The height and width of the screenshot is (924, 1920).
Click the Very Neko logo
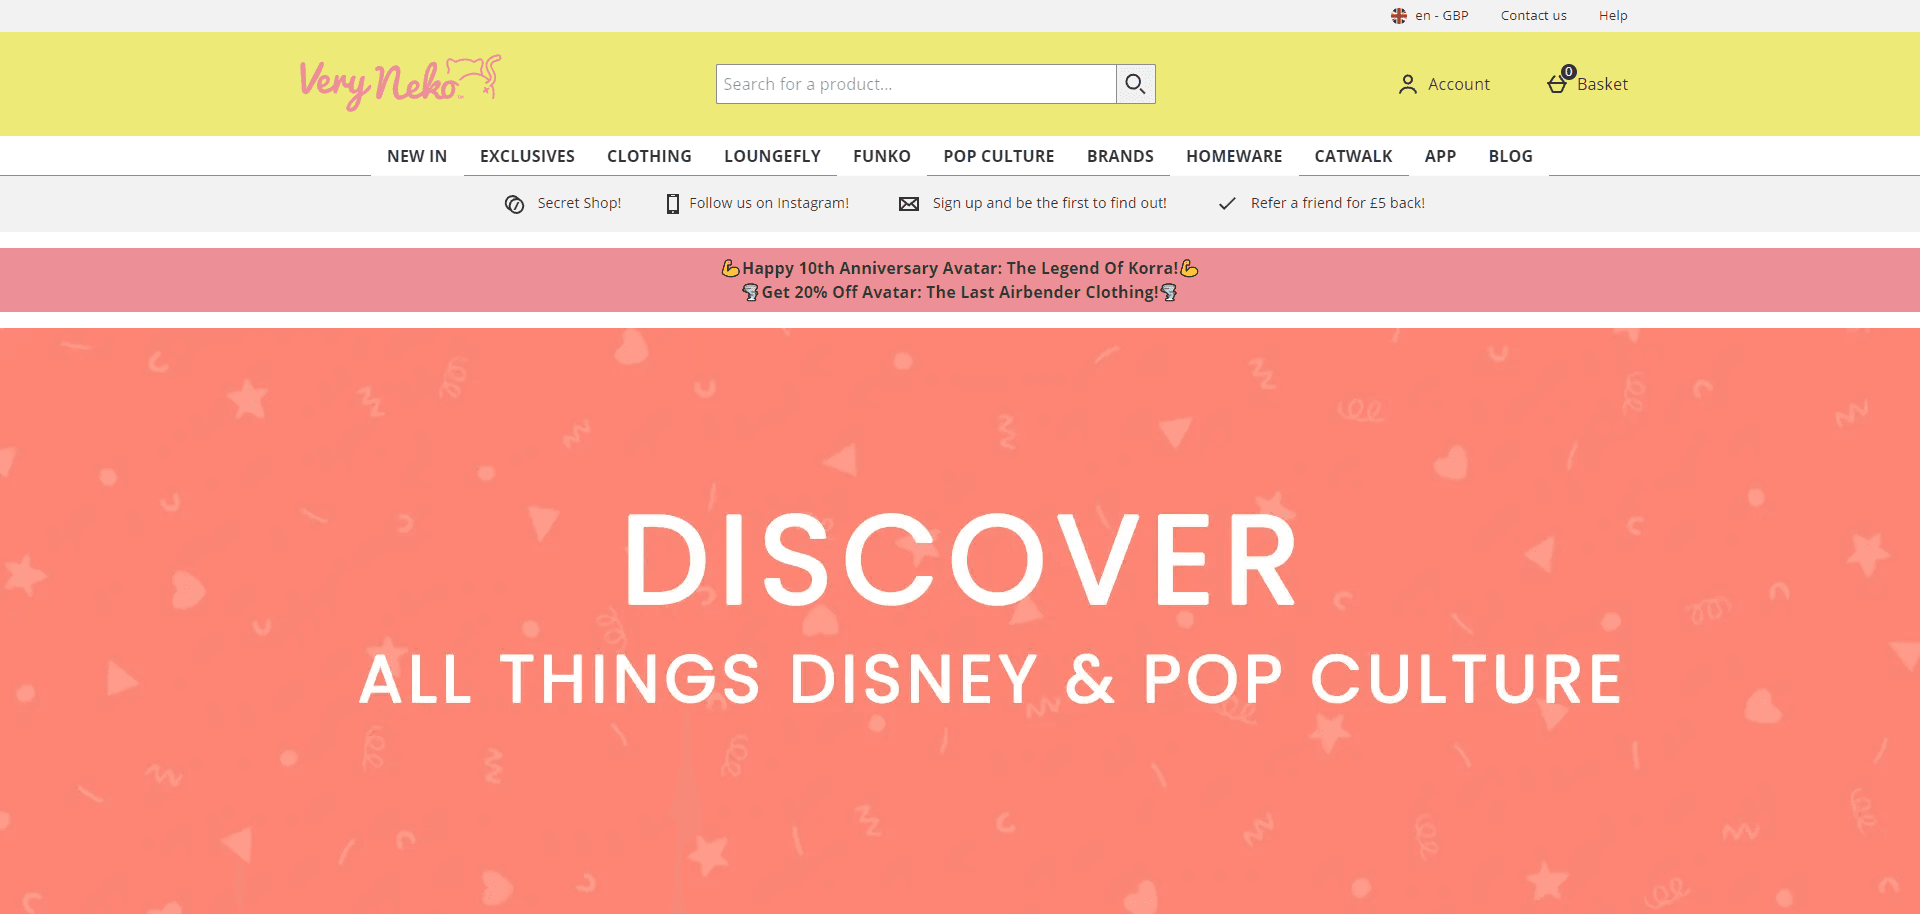coord(400,83)
